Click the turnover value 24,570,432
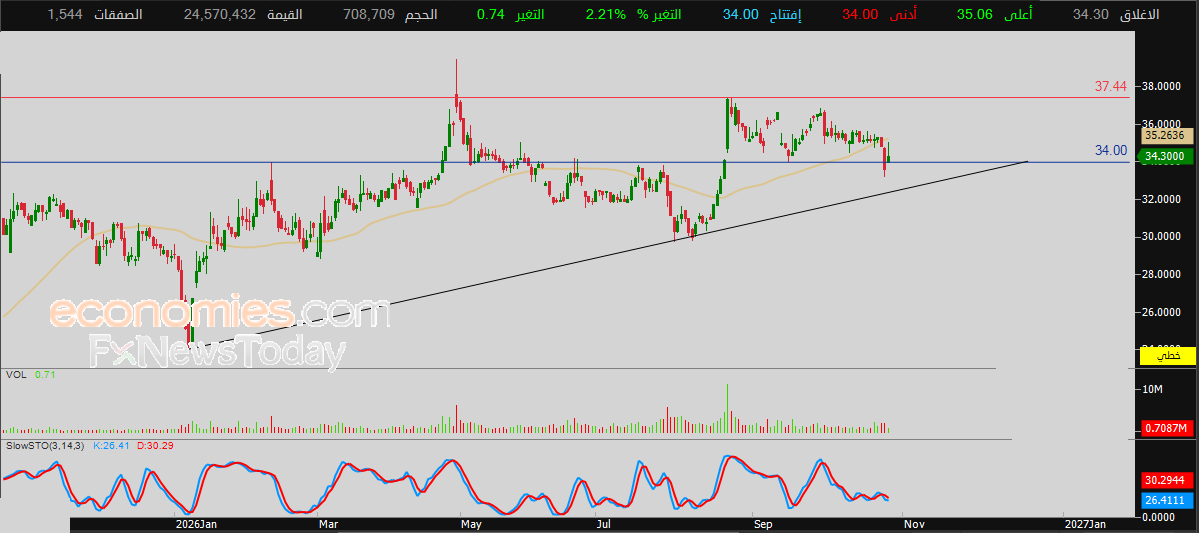Screen dimensions: 1199x533 pos(219,15)
